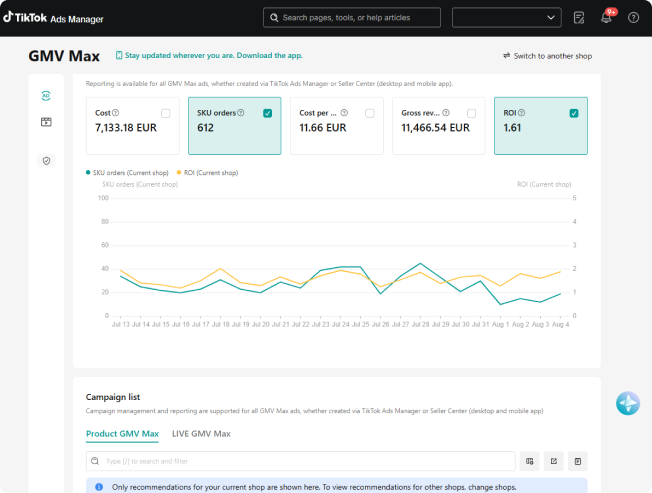Click the blue info icon in recommendations banner
Image resolution: width=652 pixels, height=493 pixels.
click(x=99, y=487)
